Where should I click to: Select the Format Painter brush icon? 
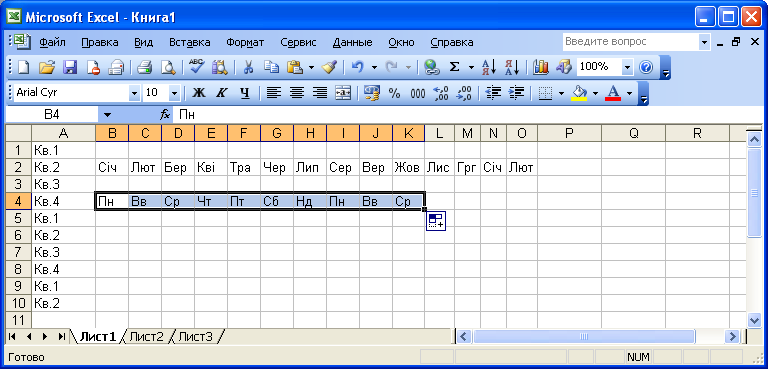329,67
